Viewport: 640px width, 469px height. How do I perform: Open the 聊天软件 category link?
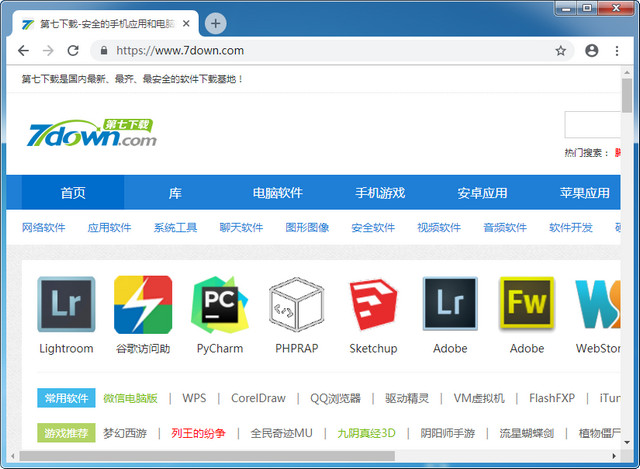click(241, 227)
